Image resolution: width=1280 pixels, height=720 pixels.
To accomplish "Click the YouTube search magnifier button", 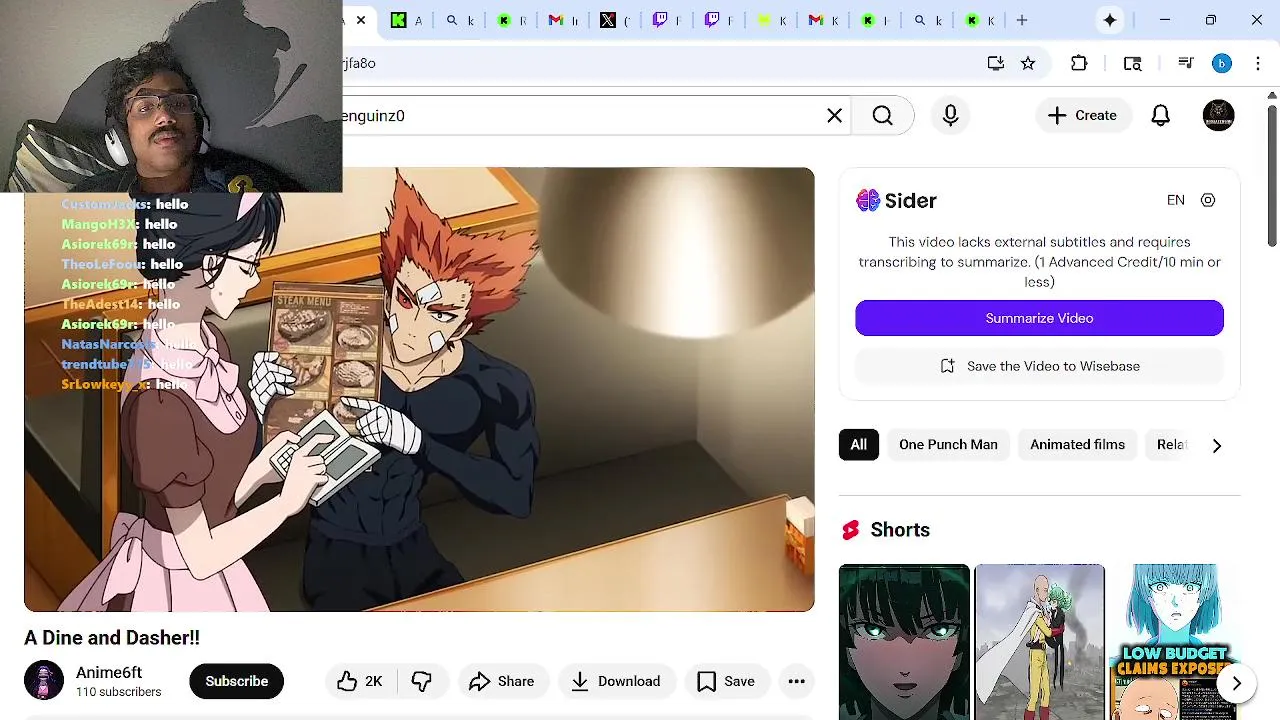I will click(x=882, y=115).
